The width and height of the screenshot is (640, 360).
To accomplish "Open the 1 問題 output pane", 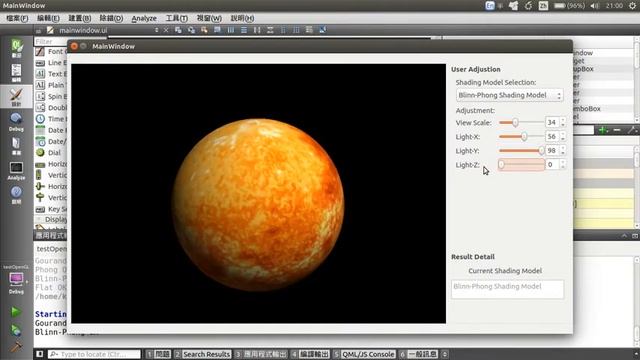I will tap(158, 354).
